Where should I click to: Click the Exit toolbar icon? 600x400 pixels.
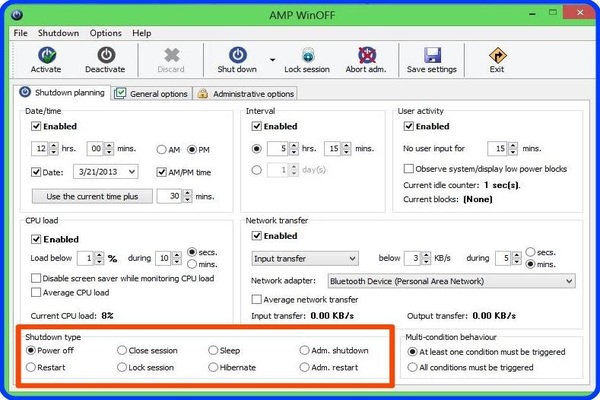click(497, 56)
